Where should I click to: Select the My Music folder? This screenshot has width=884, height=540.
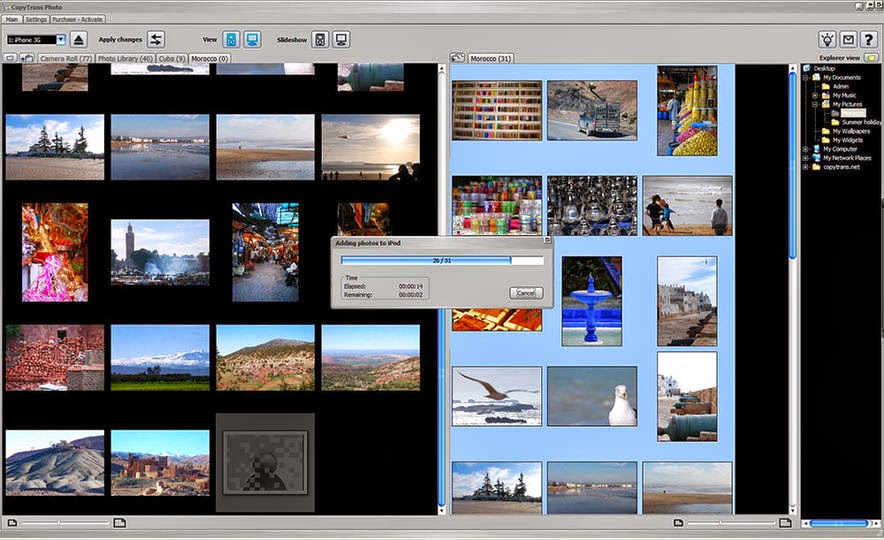pyautogui.click(x=844, y=95)
